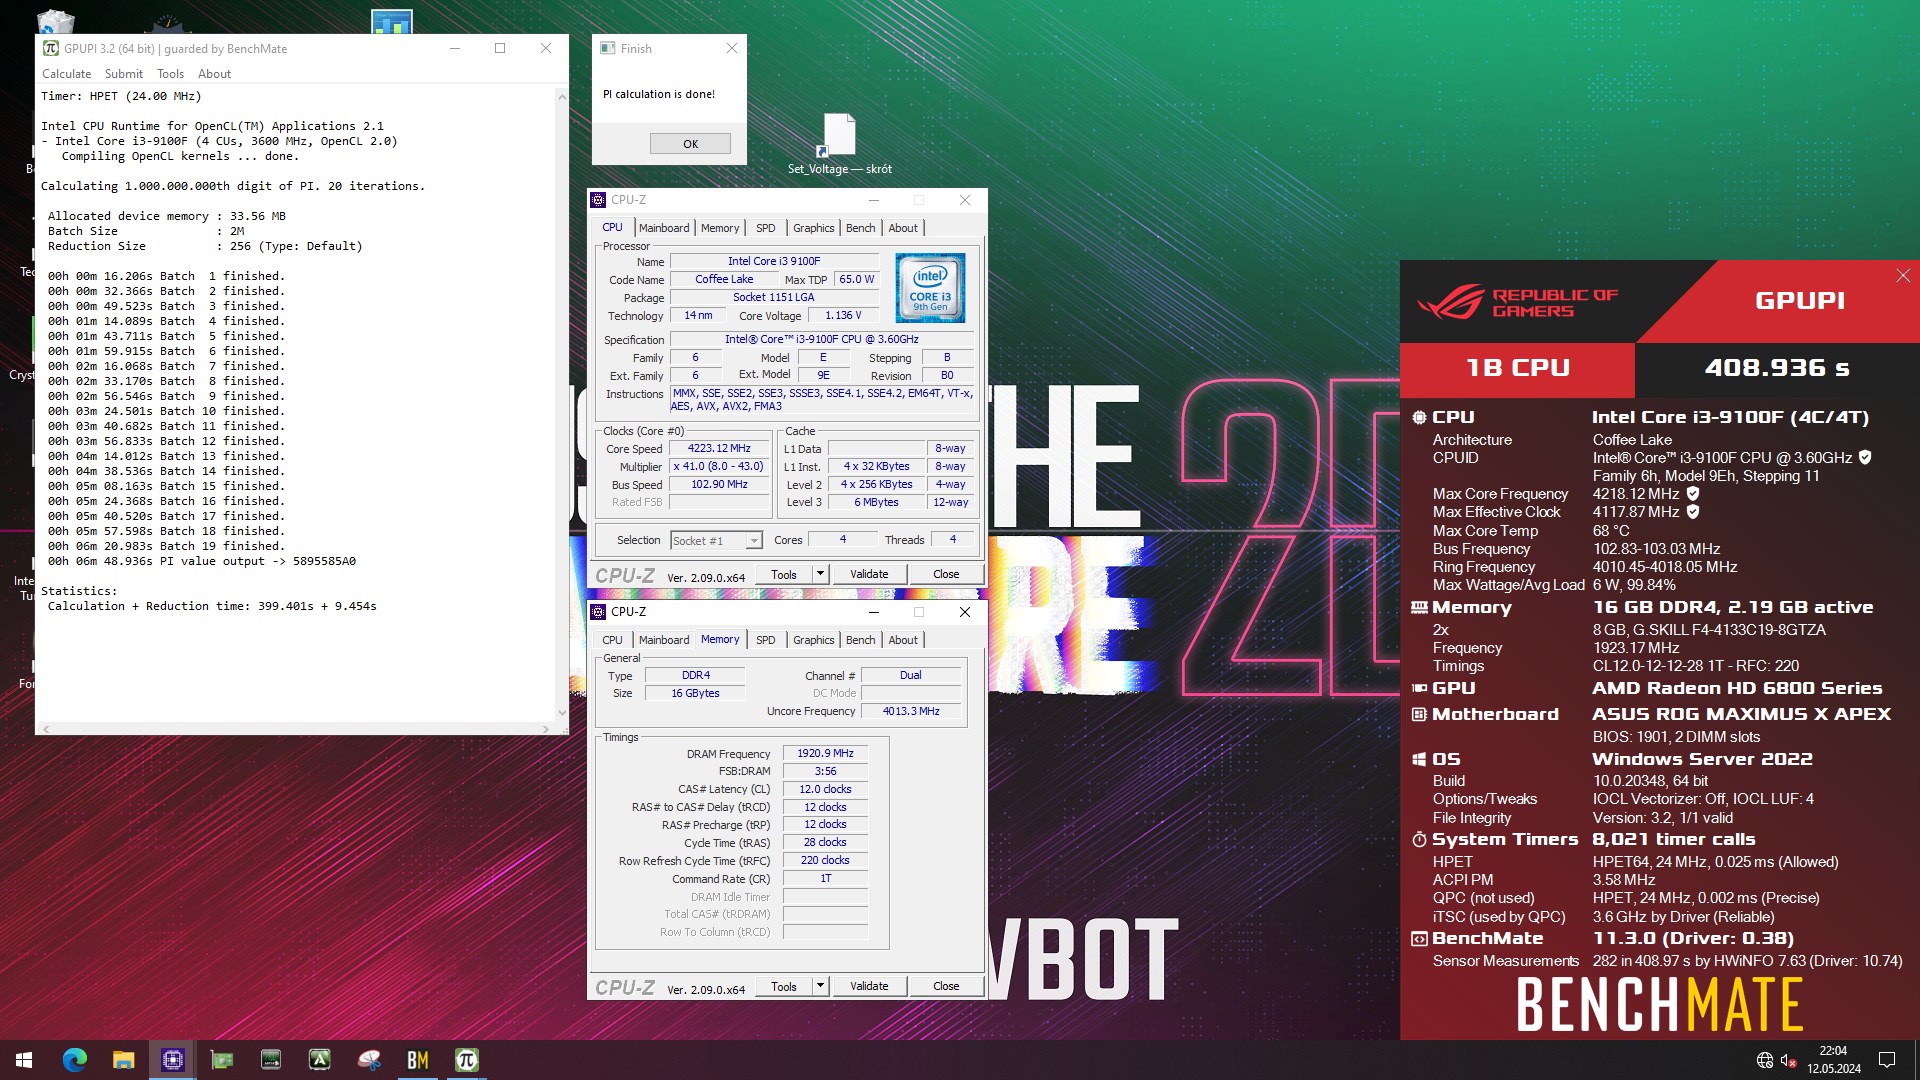Click the BenchMate version section icon
This screenshot has height=1080, width=1920.
1419,939
